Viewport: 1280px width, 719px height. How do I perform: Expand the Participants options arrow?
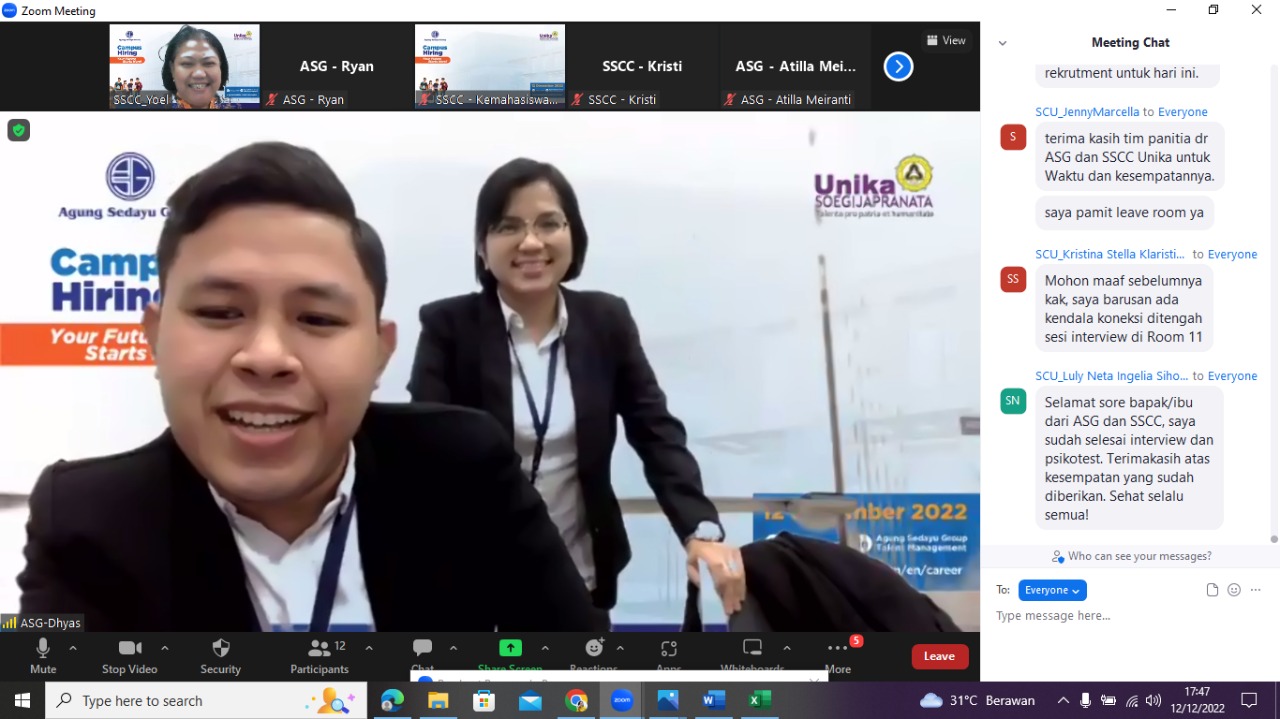(369, 648)
